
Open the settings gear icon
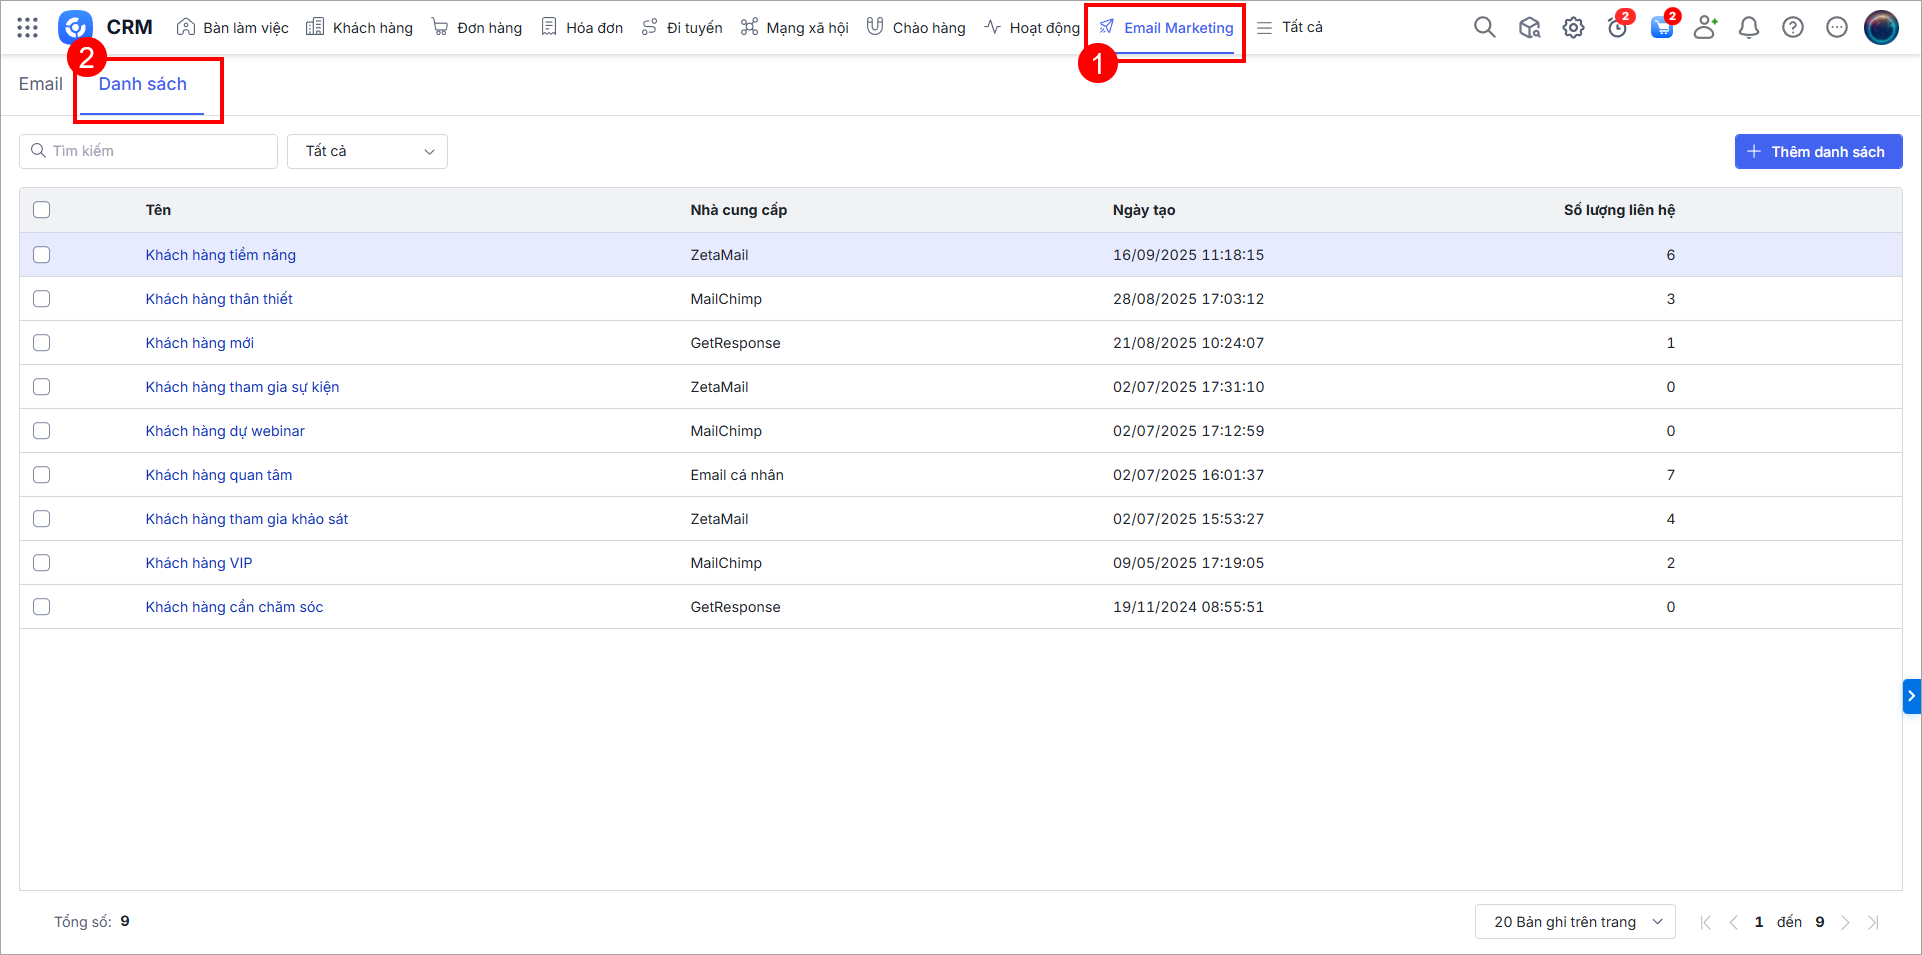[x=1573, y=28]
